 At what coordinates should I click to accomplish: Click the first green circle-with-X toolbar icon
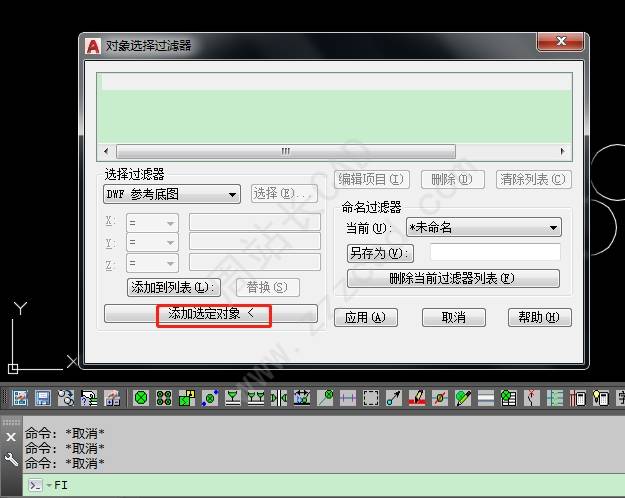click(x=141, y=398)
